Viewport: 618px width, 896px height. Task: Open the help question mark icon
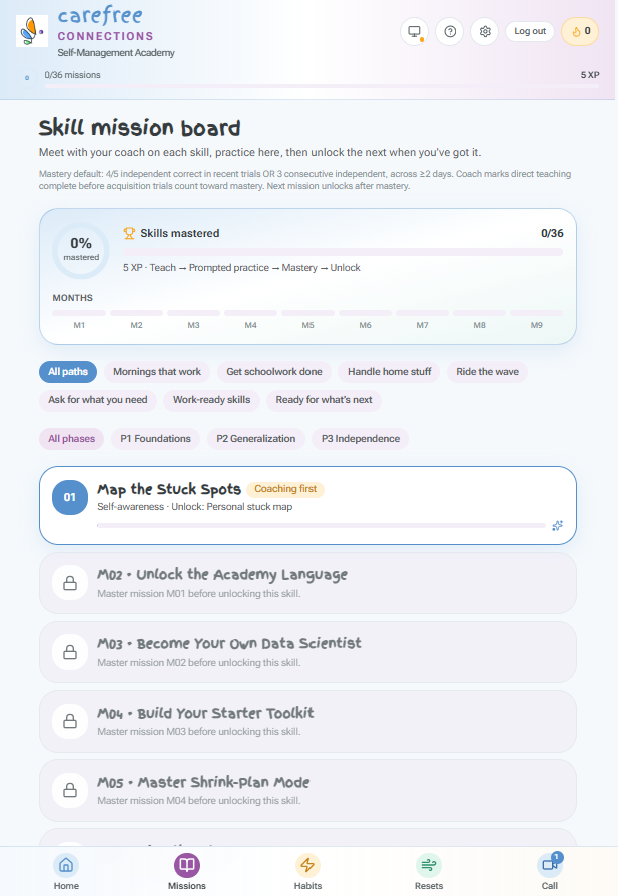click(450, 31)
